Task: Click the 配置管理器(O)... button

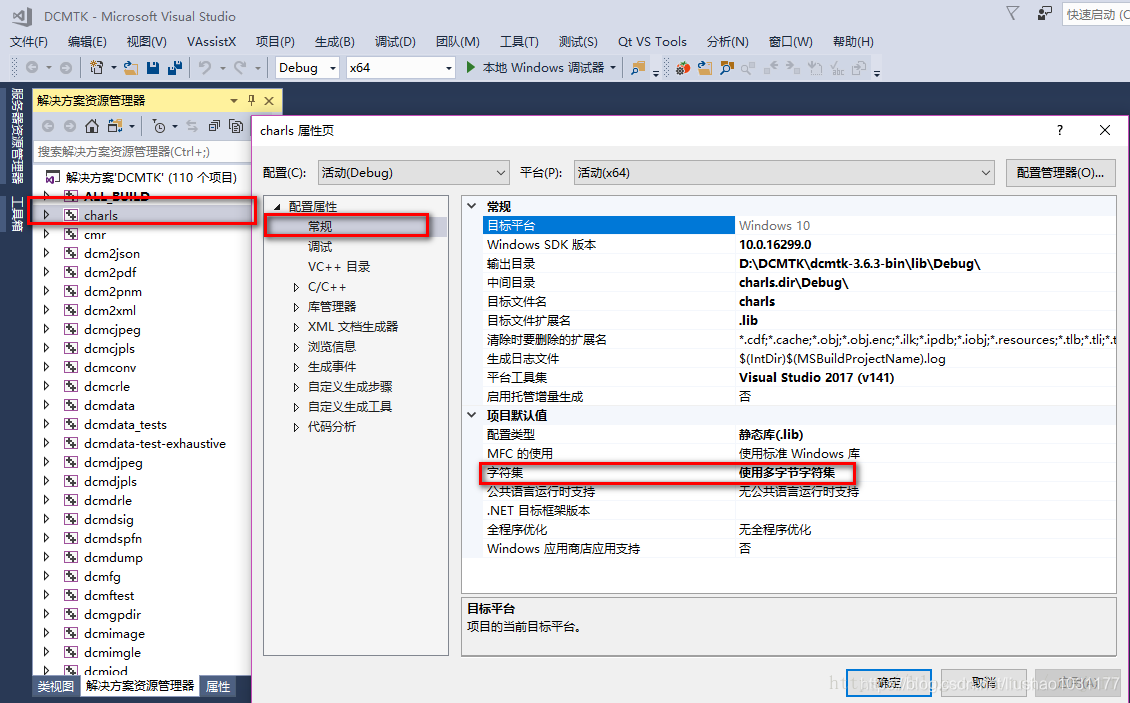Action: point(1060,173)
